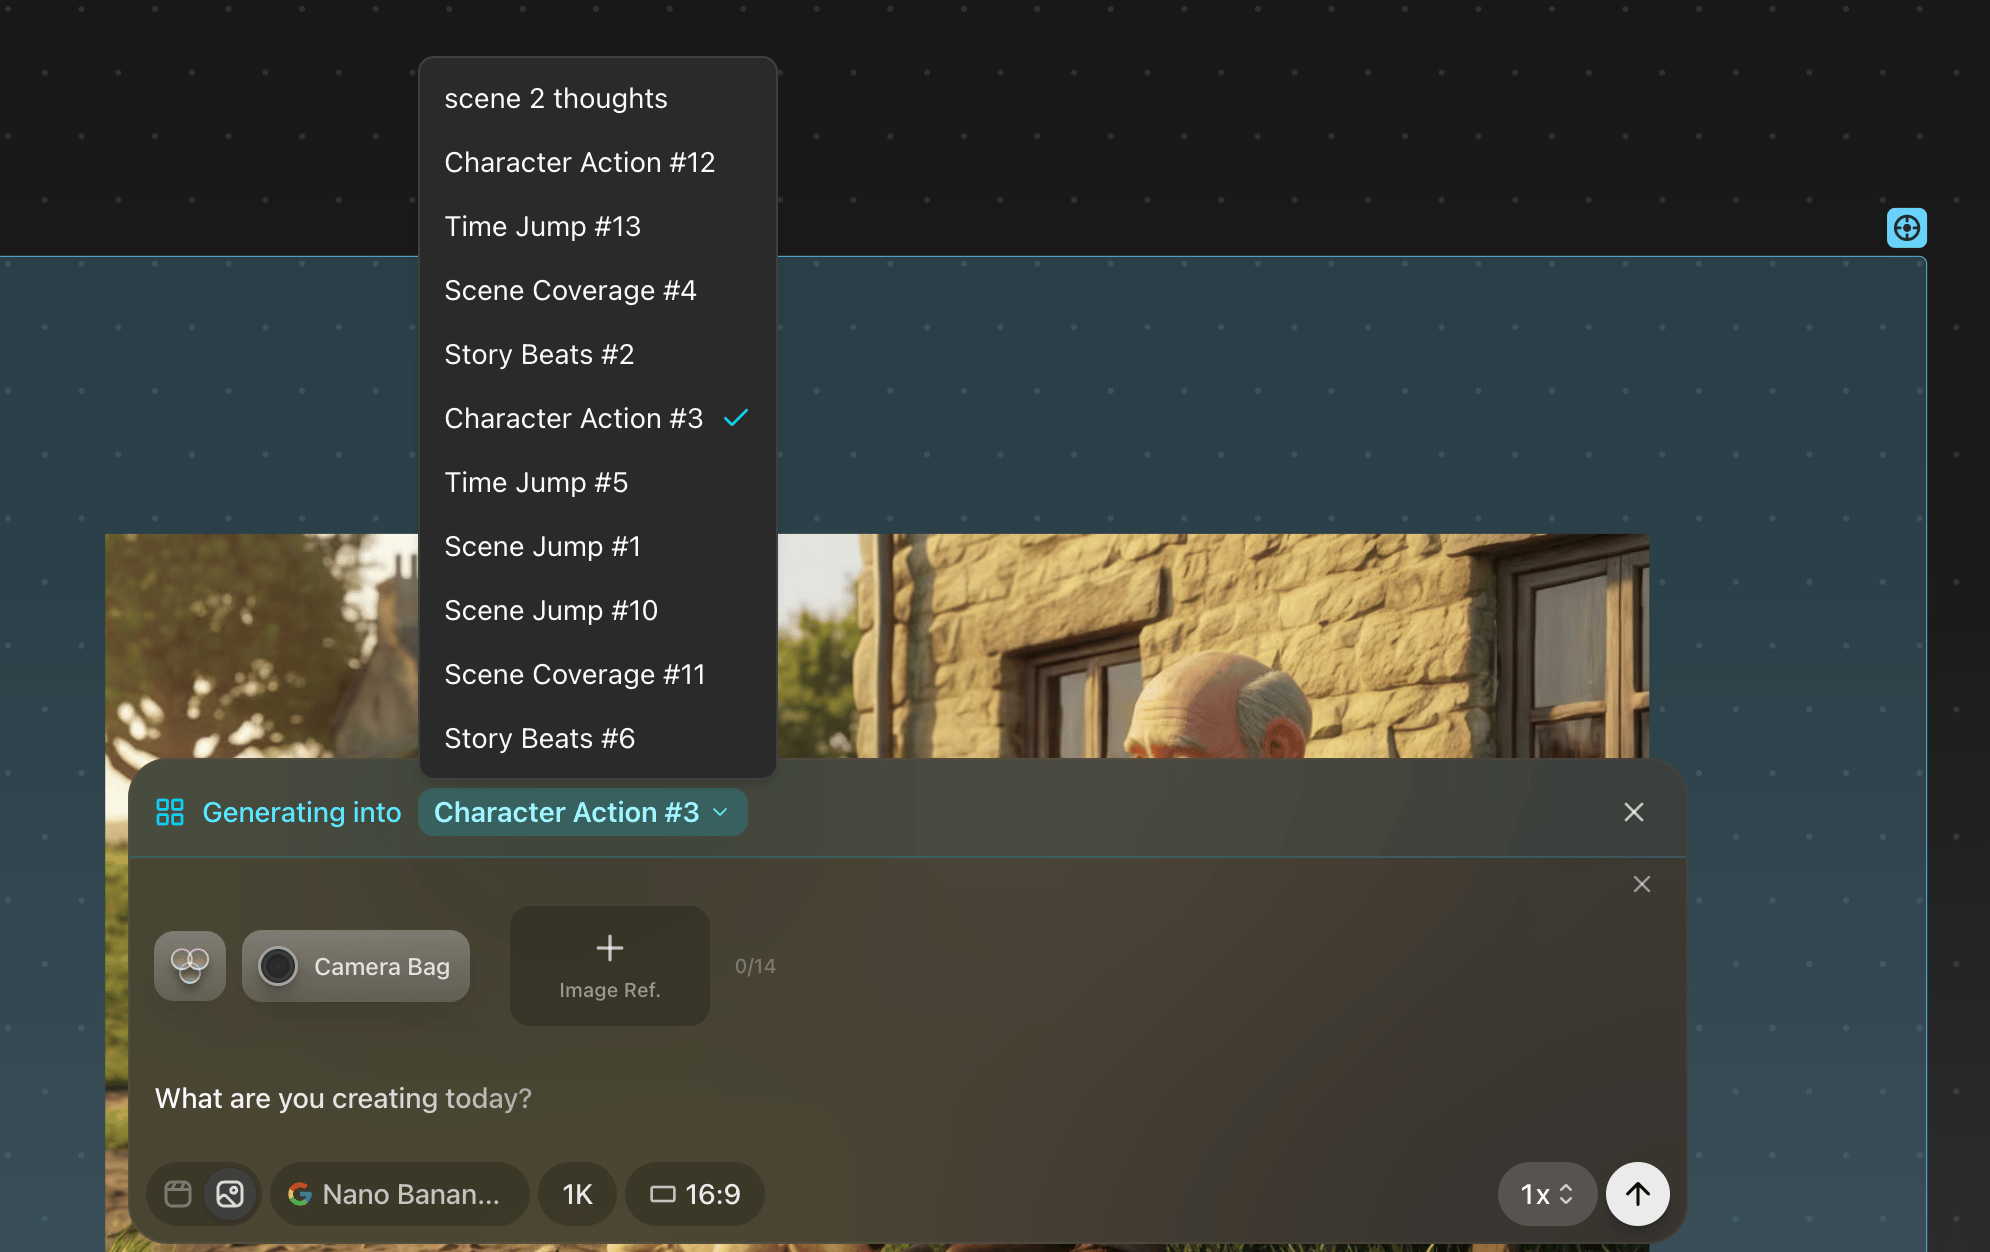Close the Generating into panel
1990x1252 pixels.
[x=1634, y=812]
